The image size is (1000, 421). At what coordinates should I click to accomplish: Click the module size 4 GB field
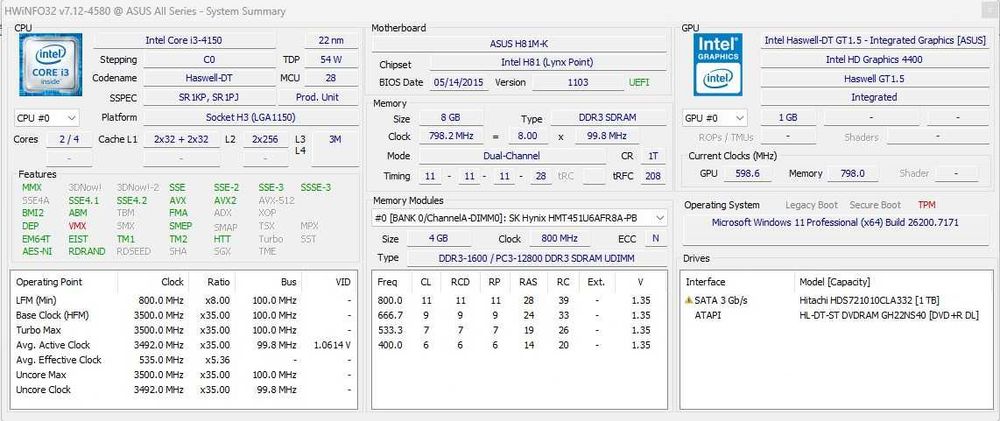click(439, 239)
